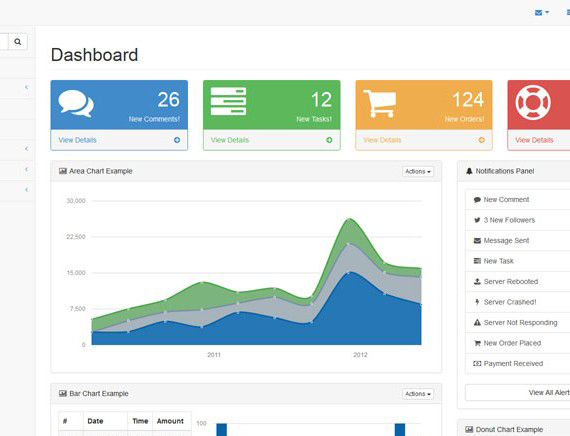Click the 2011 label on area chart axis
Image resolution: width=570 pixels, height=436 pixels.
[x=214, y=355]
